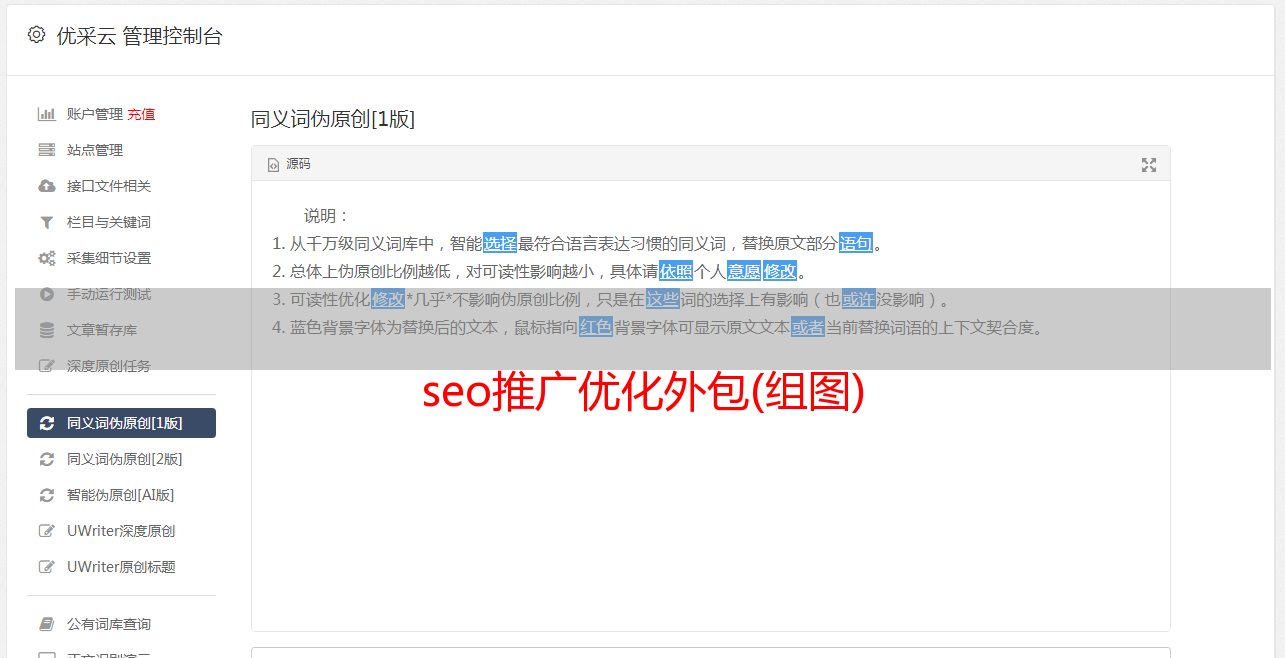The image size is (1285, 658).
Task: Go to UWriter原创标题 page
Action: (x=121, y=567)
